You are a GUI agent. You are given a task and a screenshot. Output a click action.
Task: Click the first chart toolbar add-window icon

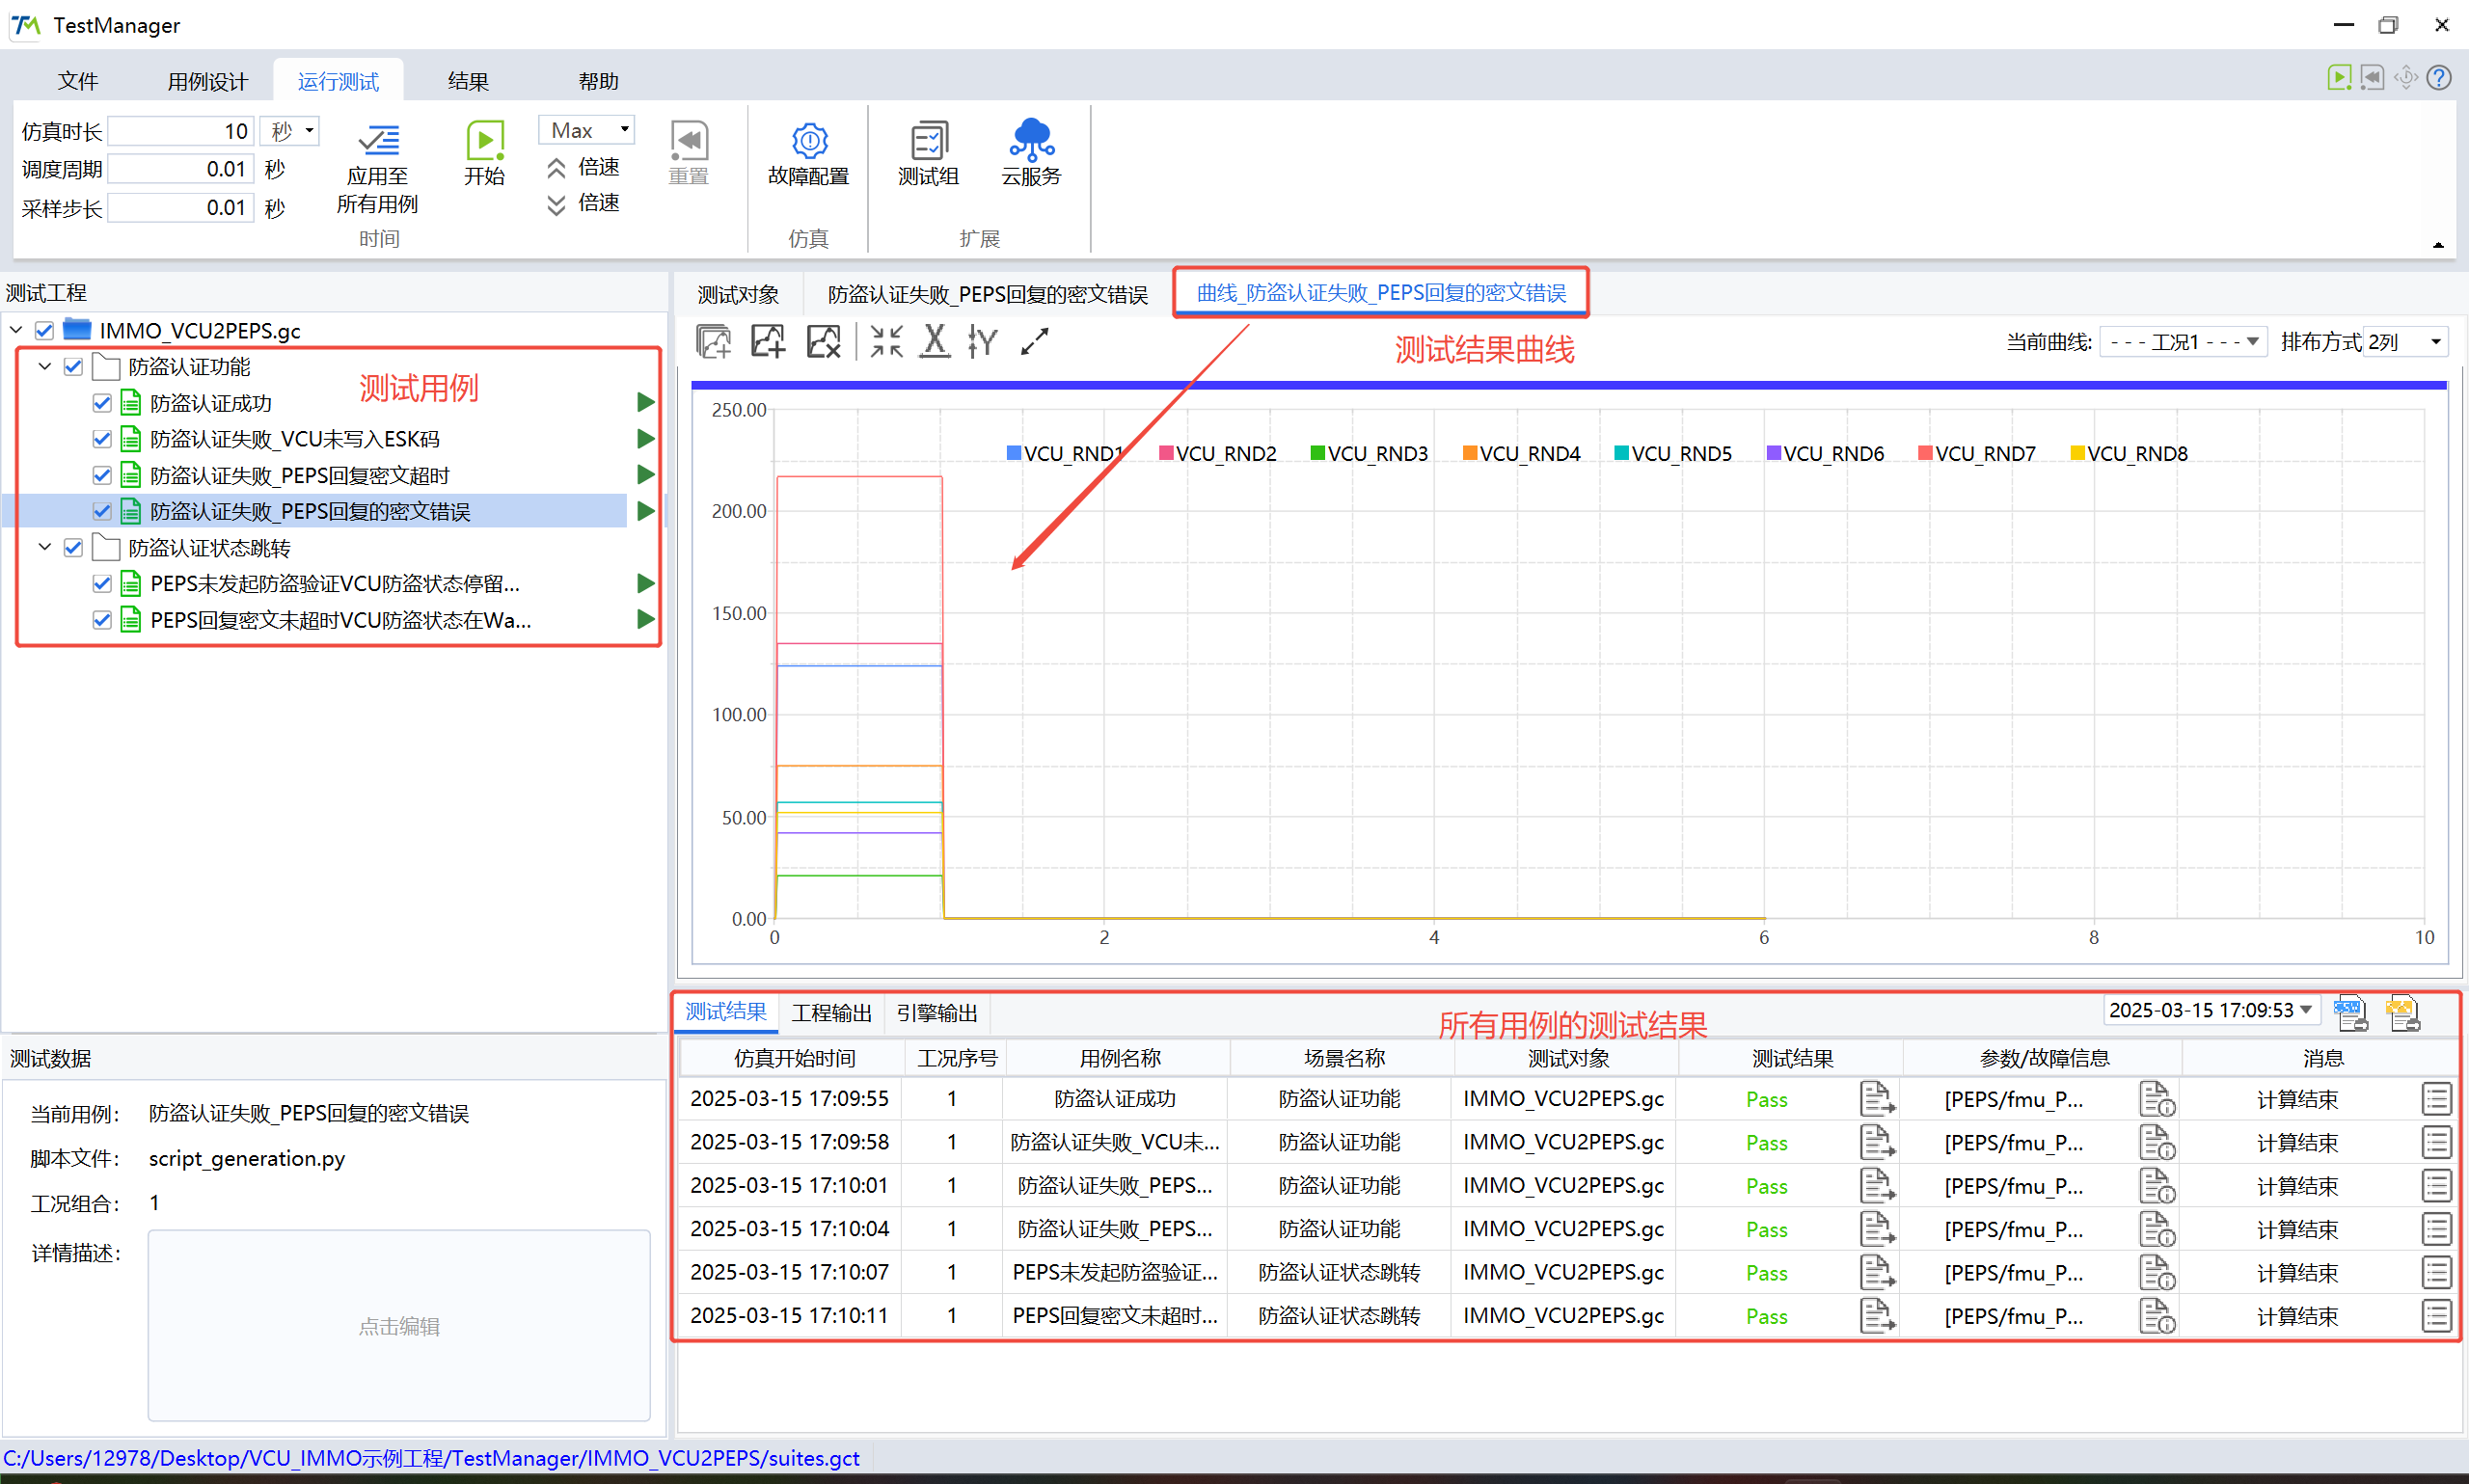click(713, 342)
